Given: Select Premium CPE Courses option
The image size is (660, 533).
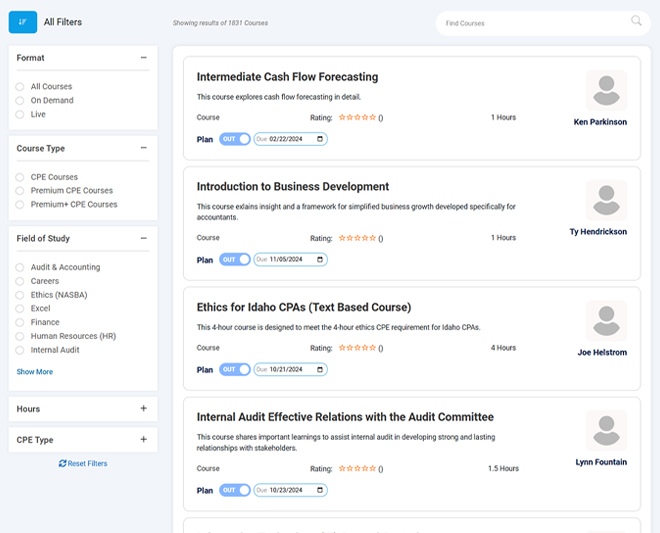Looking at the screenshot, I should click(x=20, y=191).
